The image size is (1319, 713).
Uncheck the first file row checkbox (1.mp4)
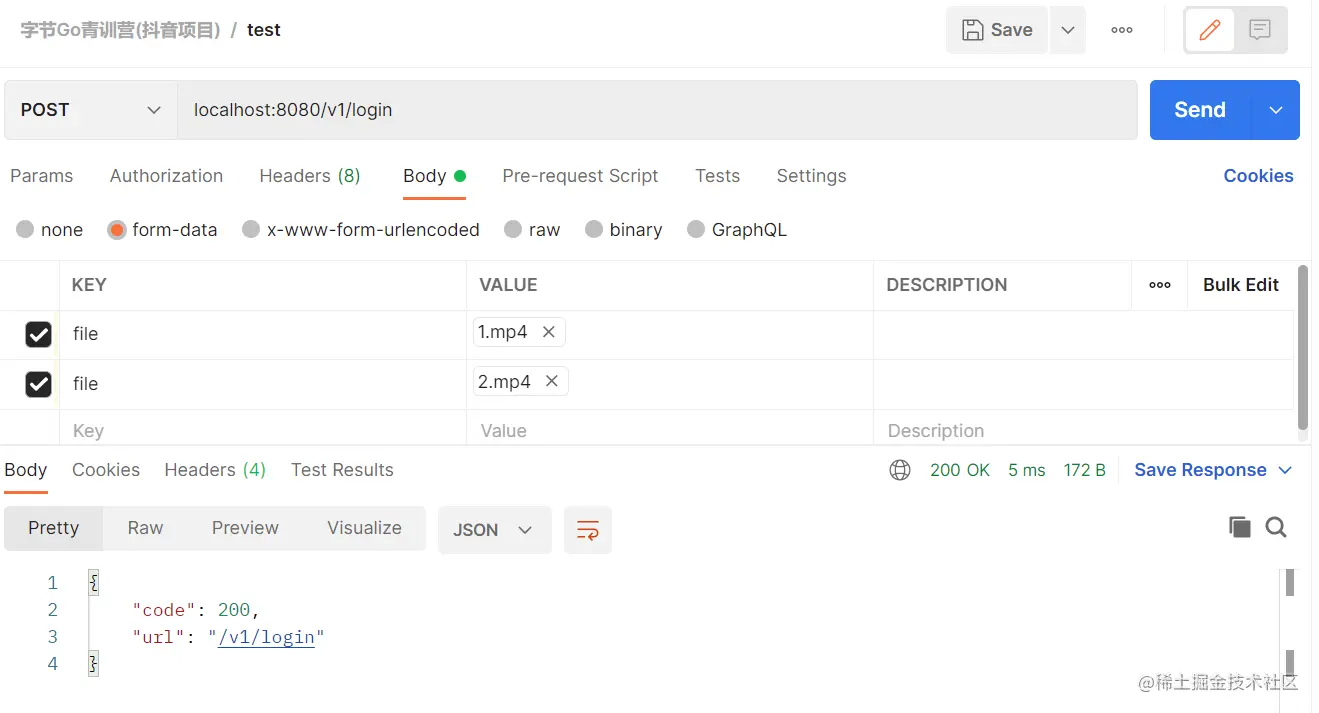click(x=38, y=335)
